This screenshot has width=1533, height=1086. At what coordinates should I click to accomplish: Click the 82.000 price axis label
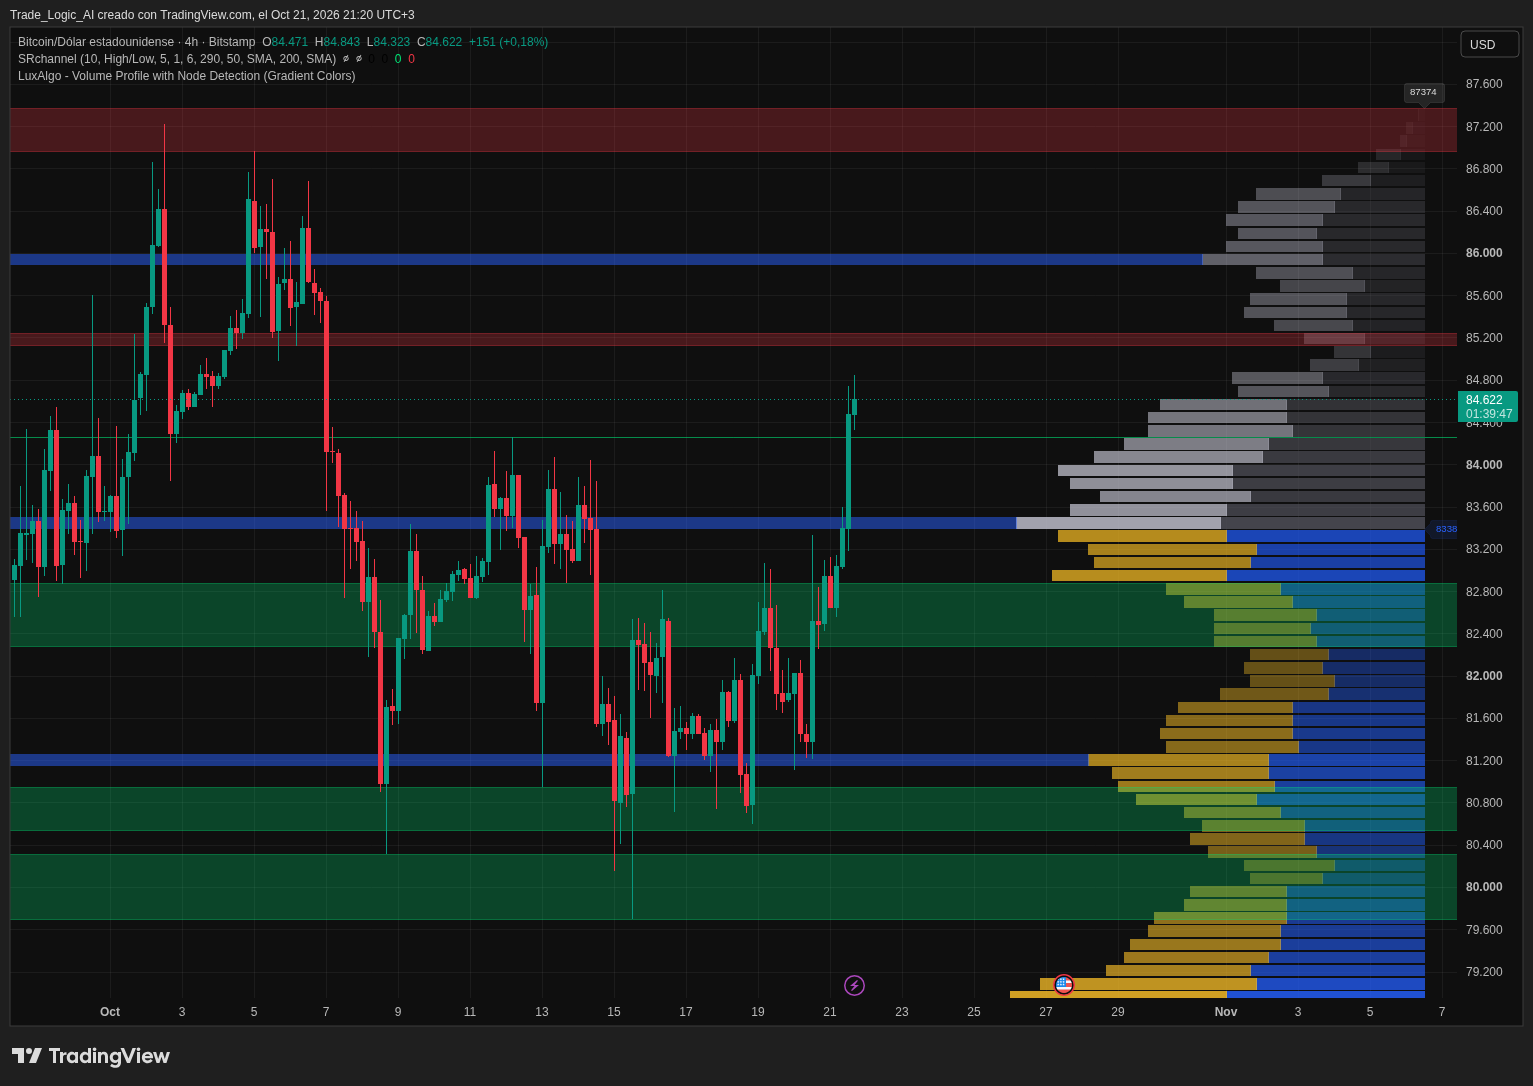tap(1484, 676)
